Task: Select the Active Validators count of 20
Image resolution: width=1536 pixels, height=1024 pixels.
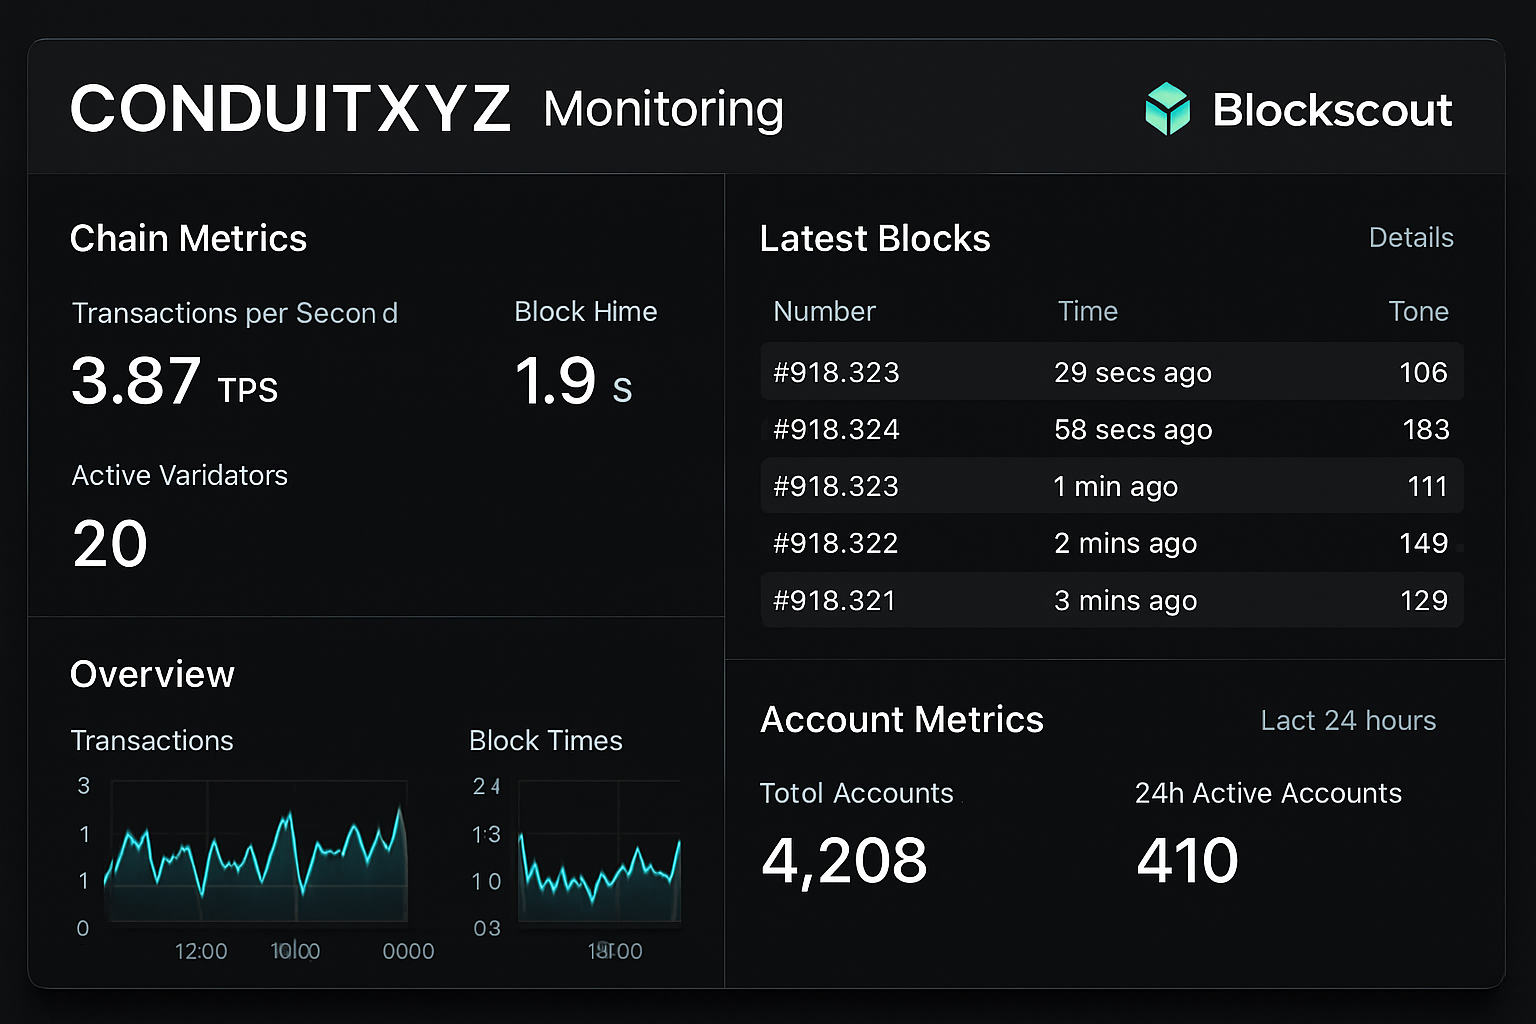Action: click(x=110, y=543)
